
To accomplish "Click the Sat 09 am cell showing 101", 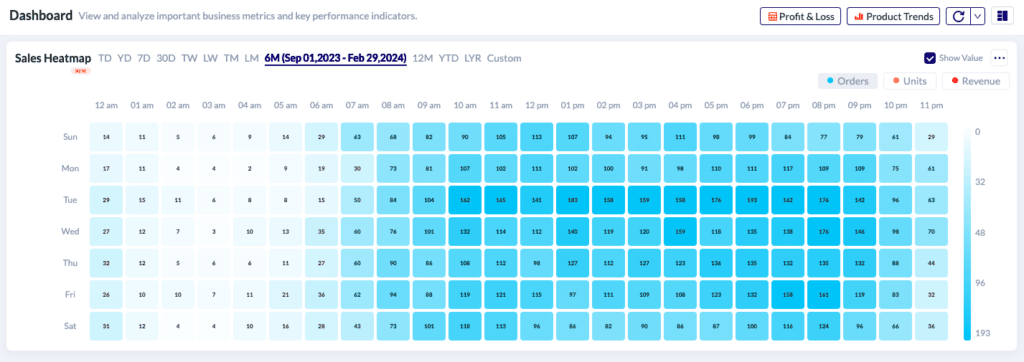I will pyautogui.click(x=430, y=326).
